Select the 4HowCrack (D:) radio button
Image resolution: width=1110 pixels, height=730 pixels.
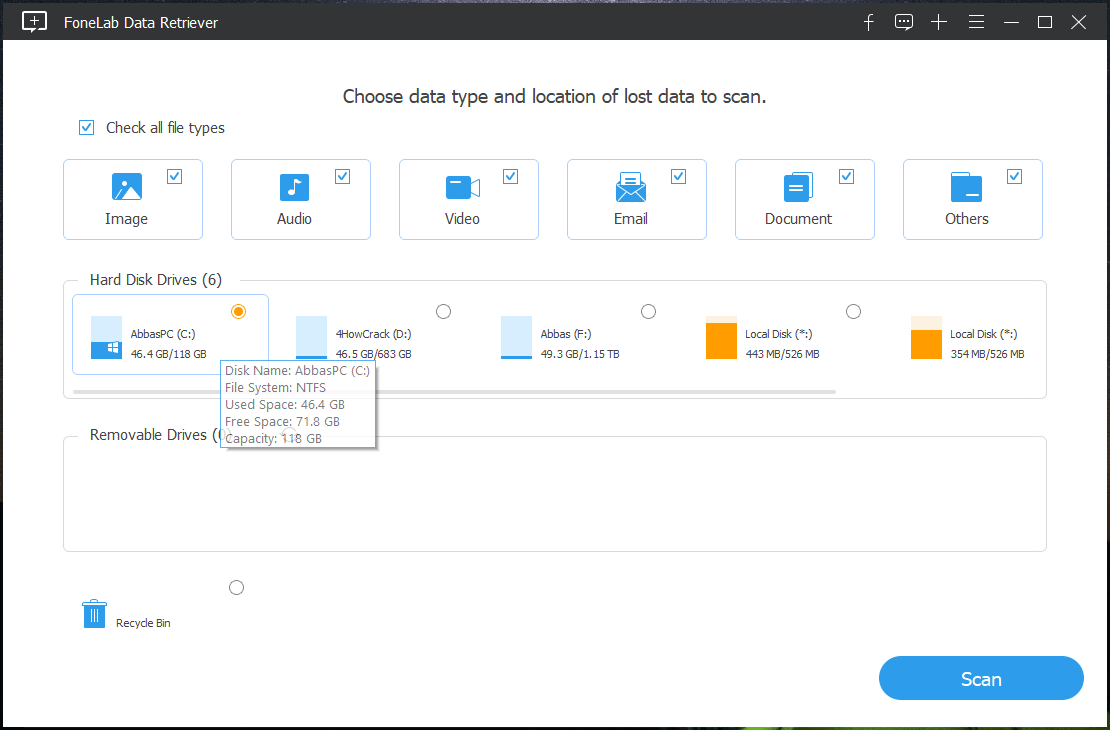coord(443,312)
